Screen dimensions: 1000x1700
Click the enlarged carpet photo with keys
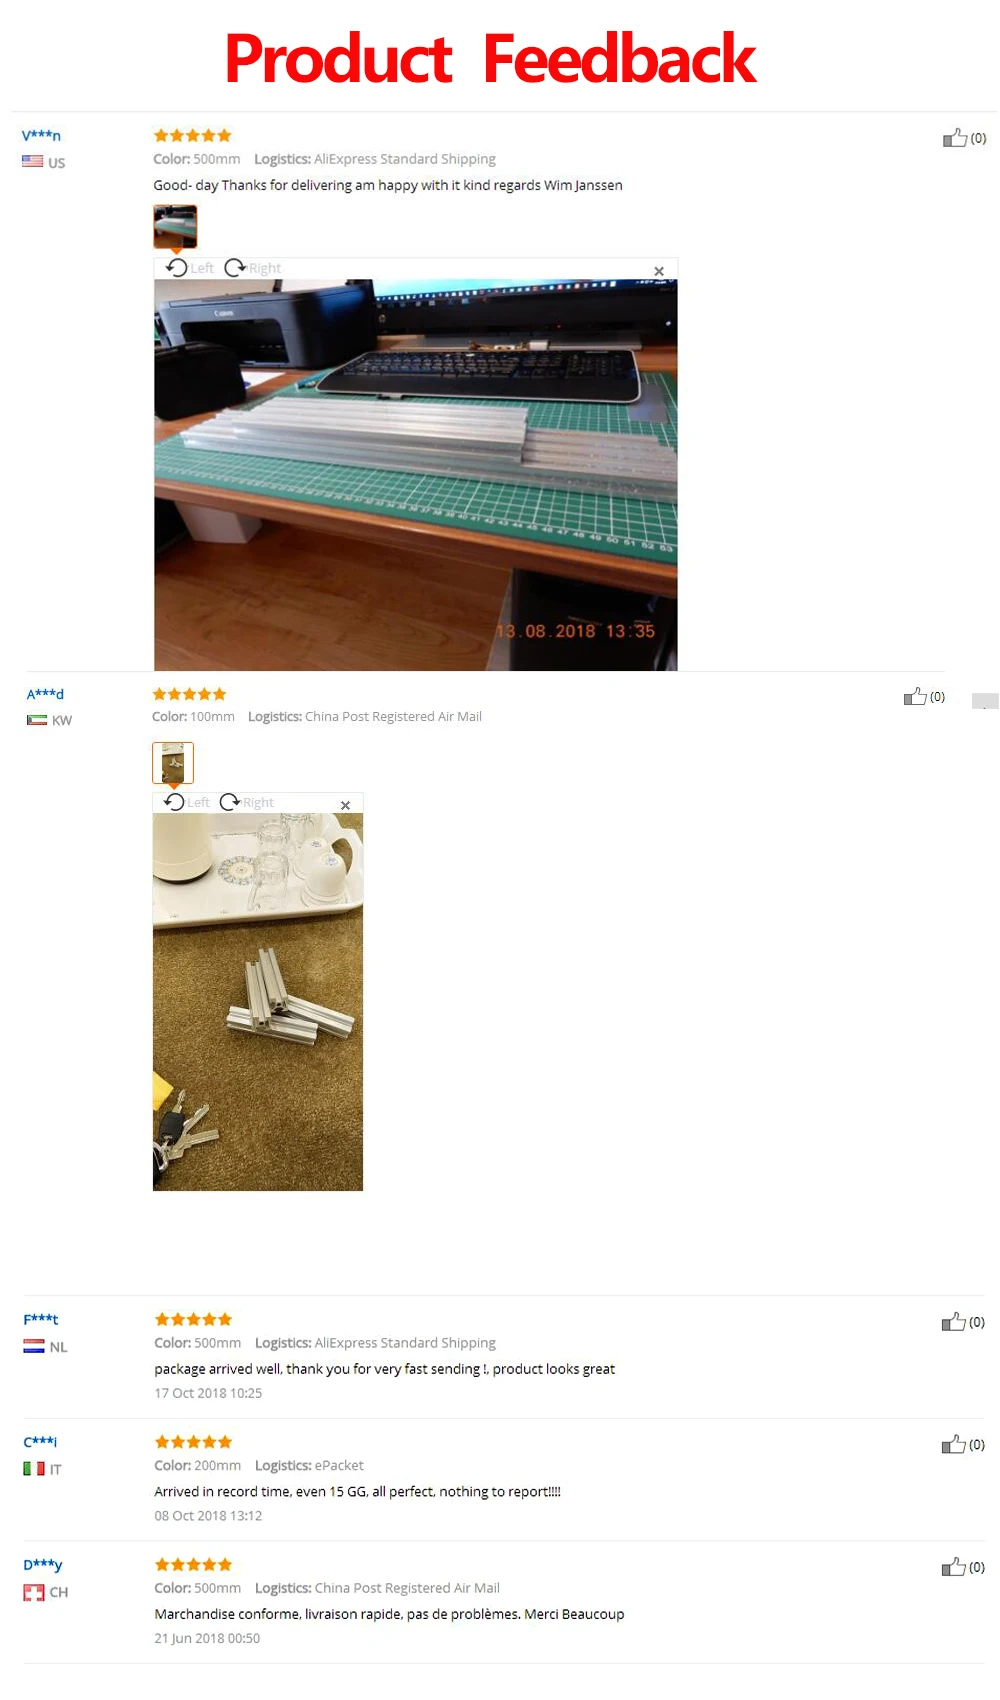258,1002
